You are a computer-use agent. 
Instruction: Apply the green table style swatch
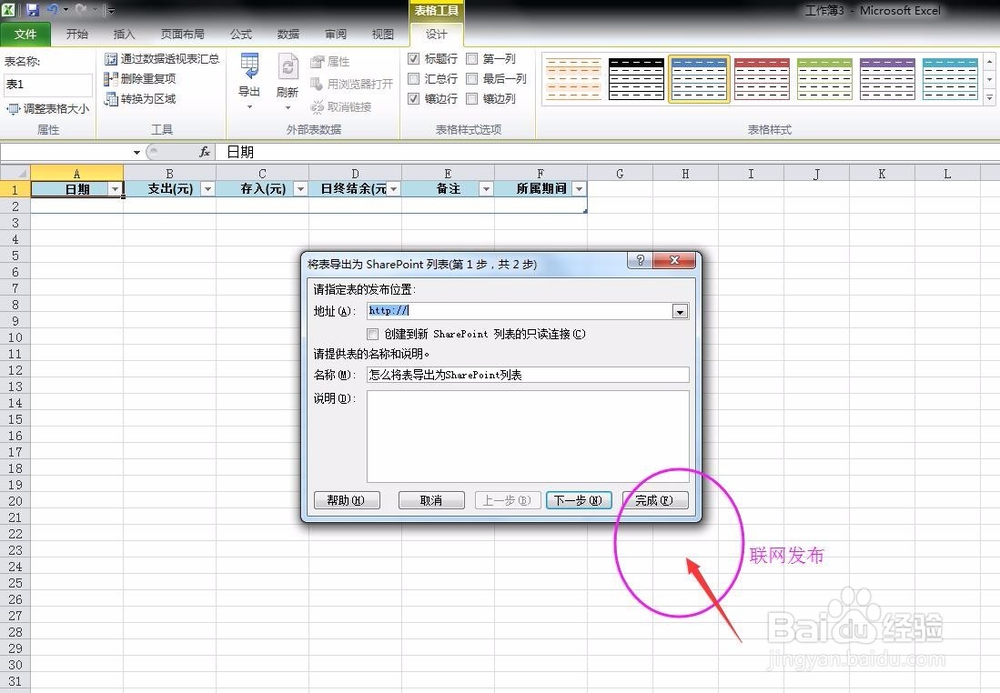pyautogui.click(x=825, y=78)
